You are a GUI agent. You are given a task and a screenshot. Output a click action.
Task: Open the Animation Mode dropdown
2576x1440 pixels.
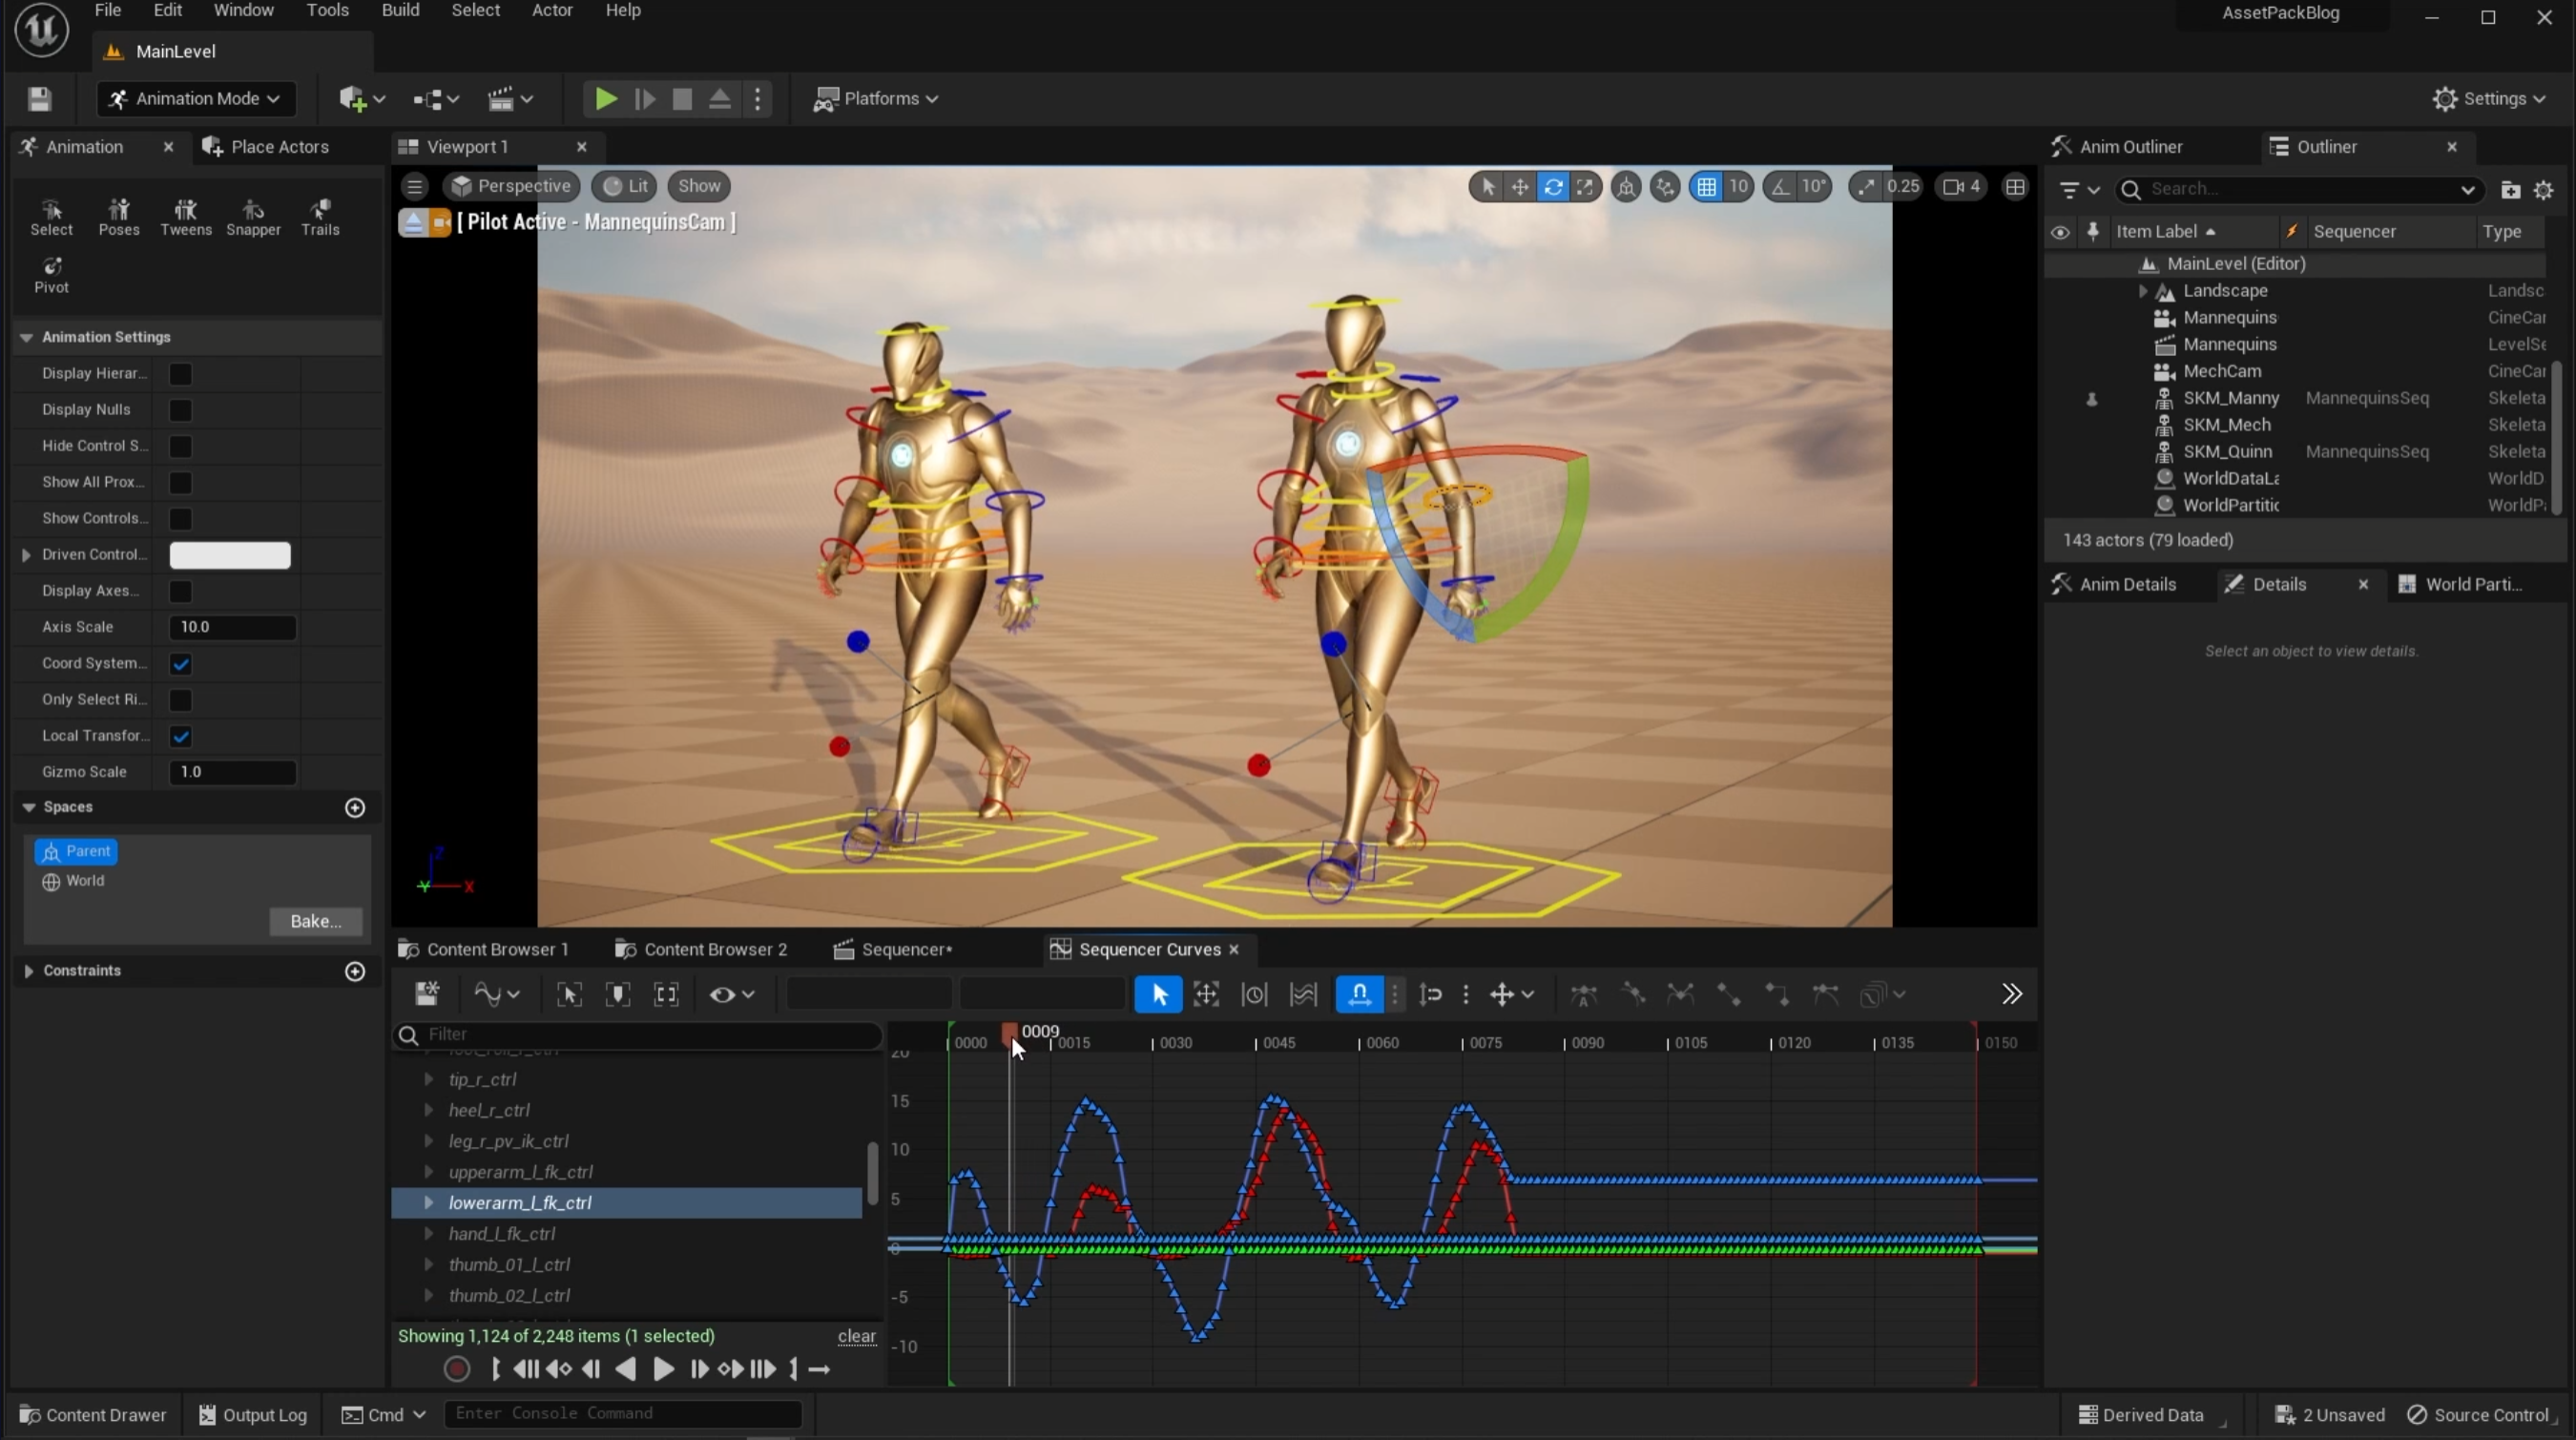197,98
